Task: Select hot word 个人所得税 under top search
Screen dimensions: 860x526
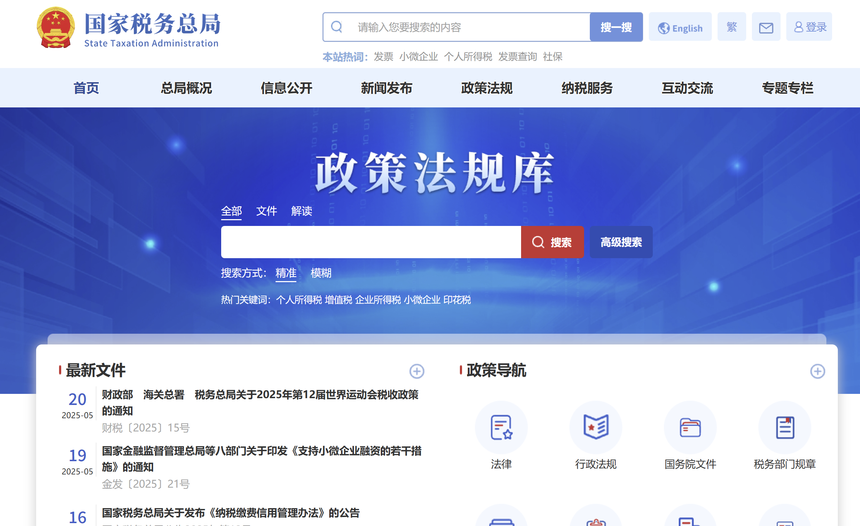Action: point(468,56)
